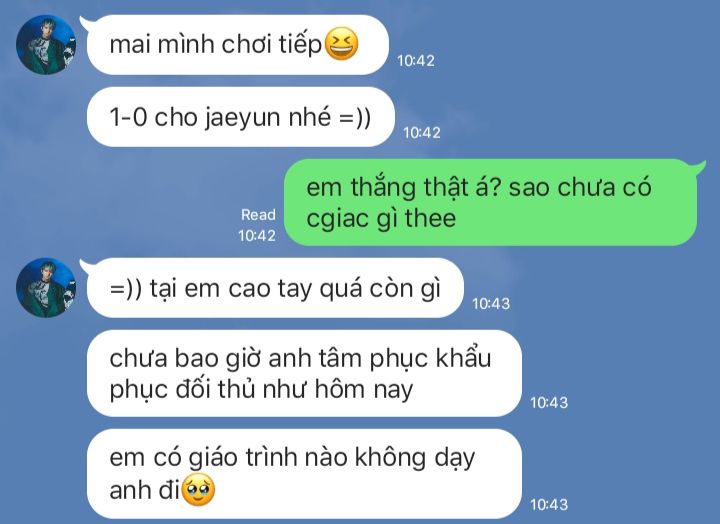The image size is (720, 524).
Task: Tap the "=))" emoticon starting the fourth message
Action: pyautogui.click(x=126, y=289)
